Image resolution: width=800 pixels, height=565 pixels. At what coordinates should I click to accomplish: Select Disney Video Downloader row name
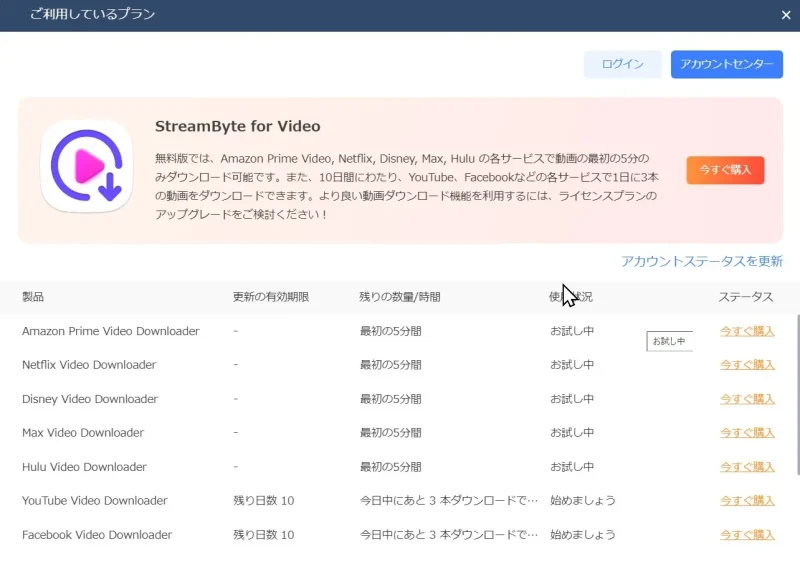[90, 399]
